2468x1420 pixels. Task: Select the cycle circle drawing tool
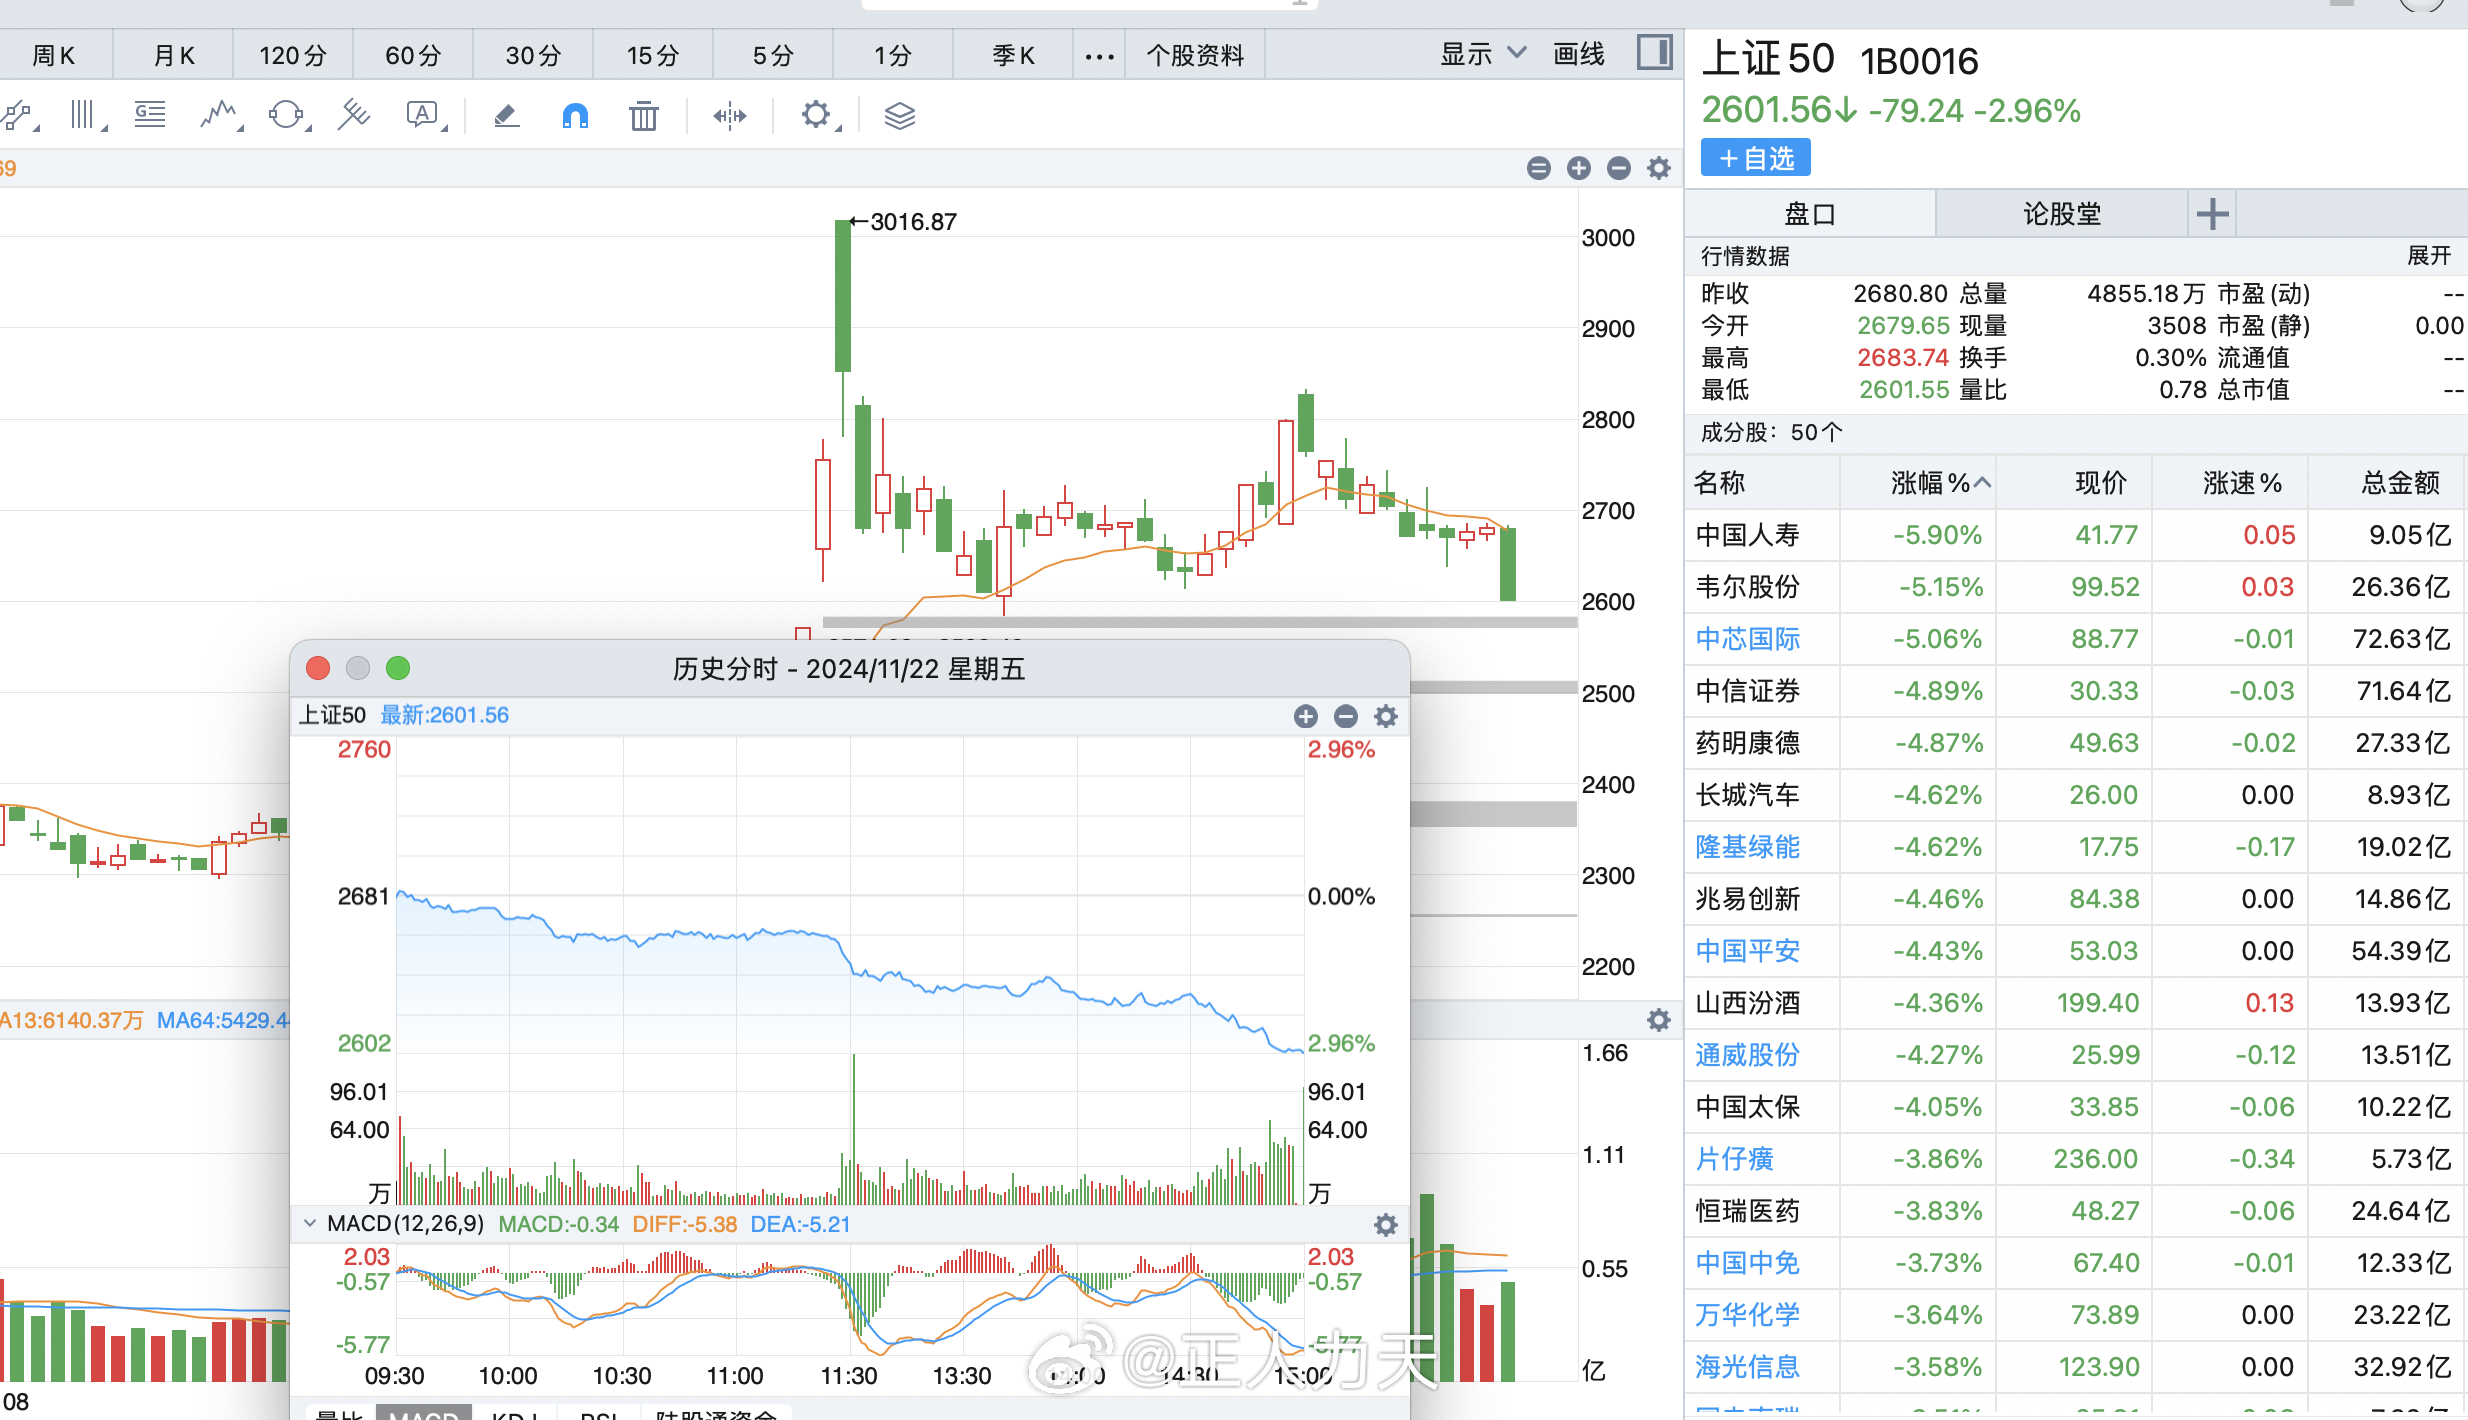(287, 116)
